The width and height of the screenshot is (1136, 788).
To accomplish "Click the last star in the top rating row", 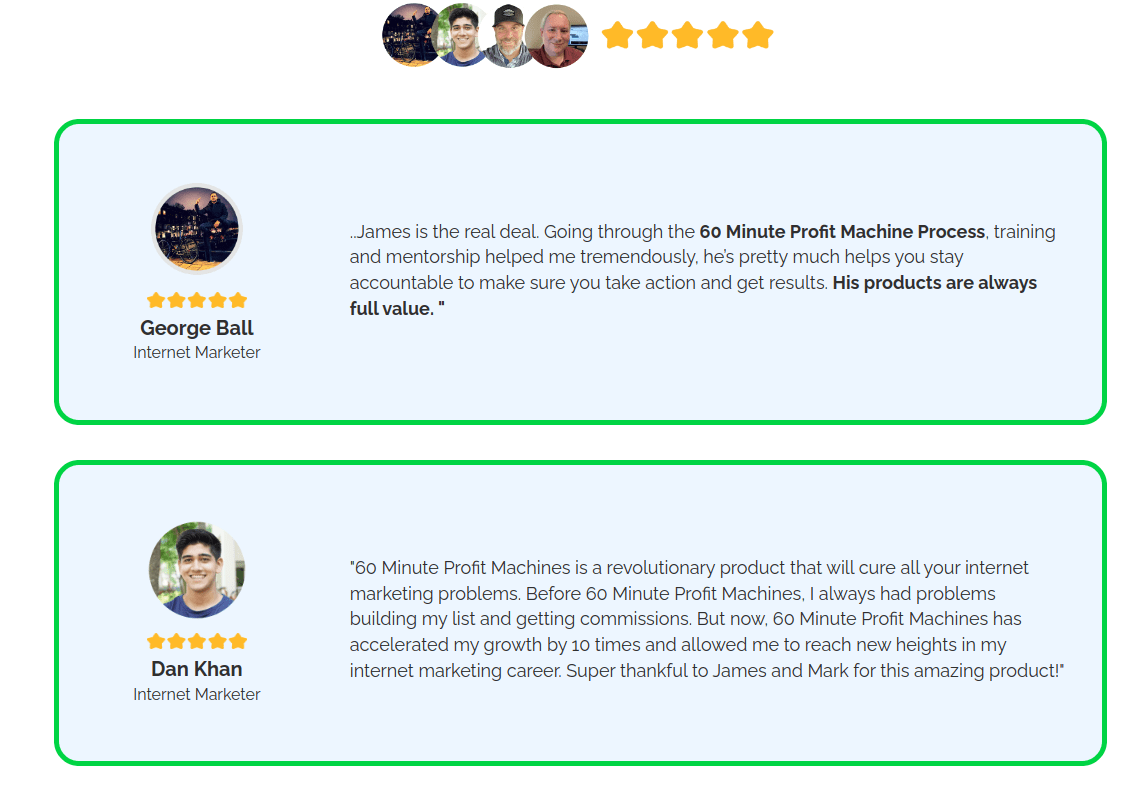I will point(758,35).
